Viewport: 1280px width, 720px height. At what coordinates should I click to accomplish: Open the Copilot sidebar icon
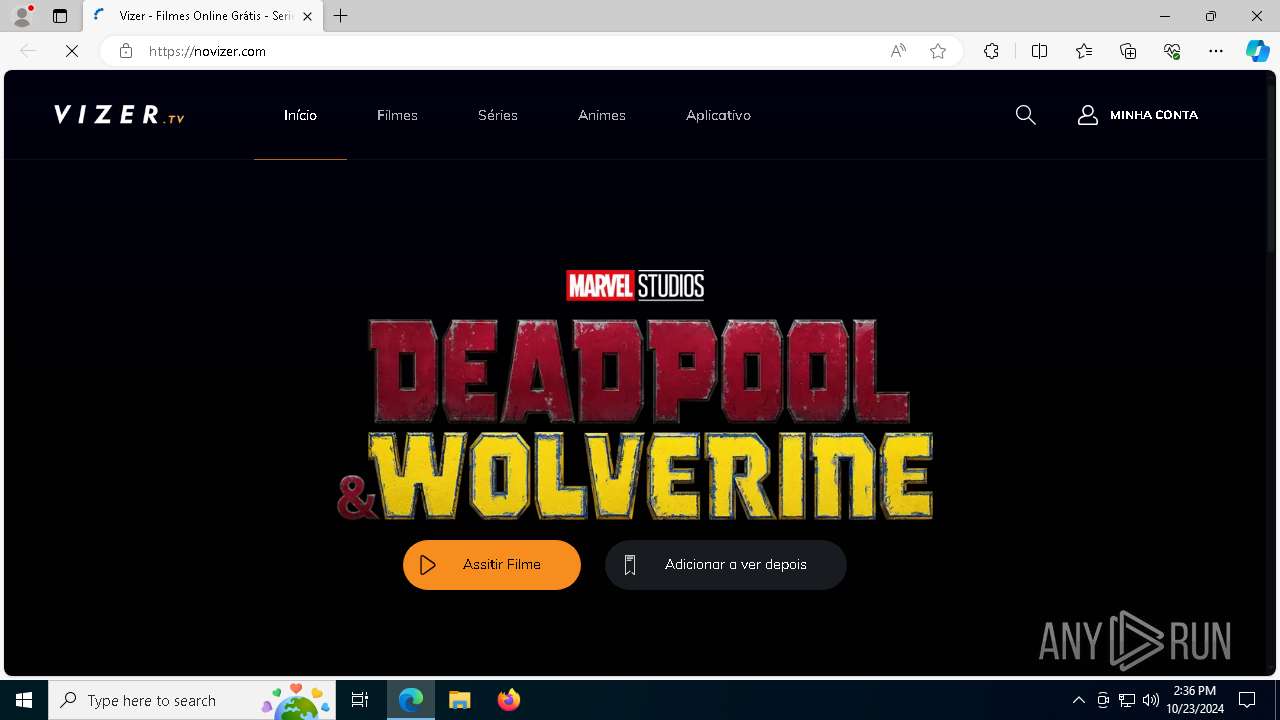click(x=1257, y=51)
